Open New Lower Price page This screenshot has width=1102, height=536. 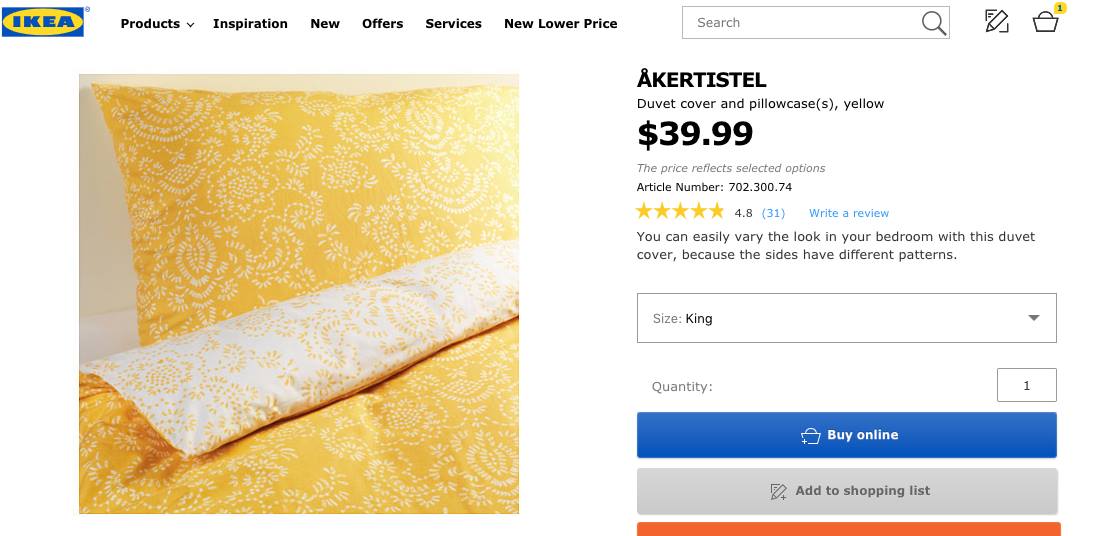(560, 23)
